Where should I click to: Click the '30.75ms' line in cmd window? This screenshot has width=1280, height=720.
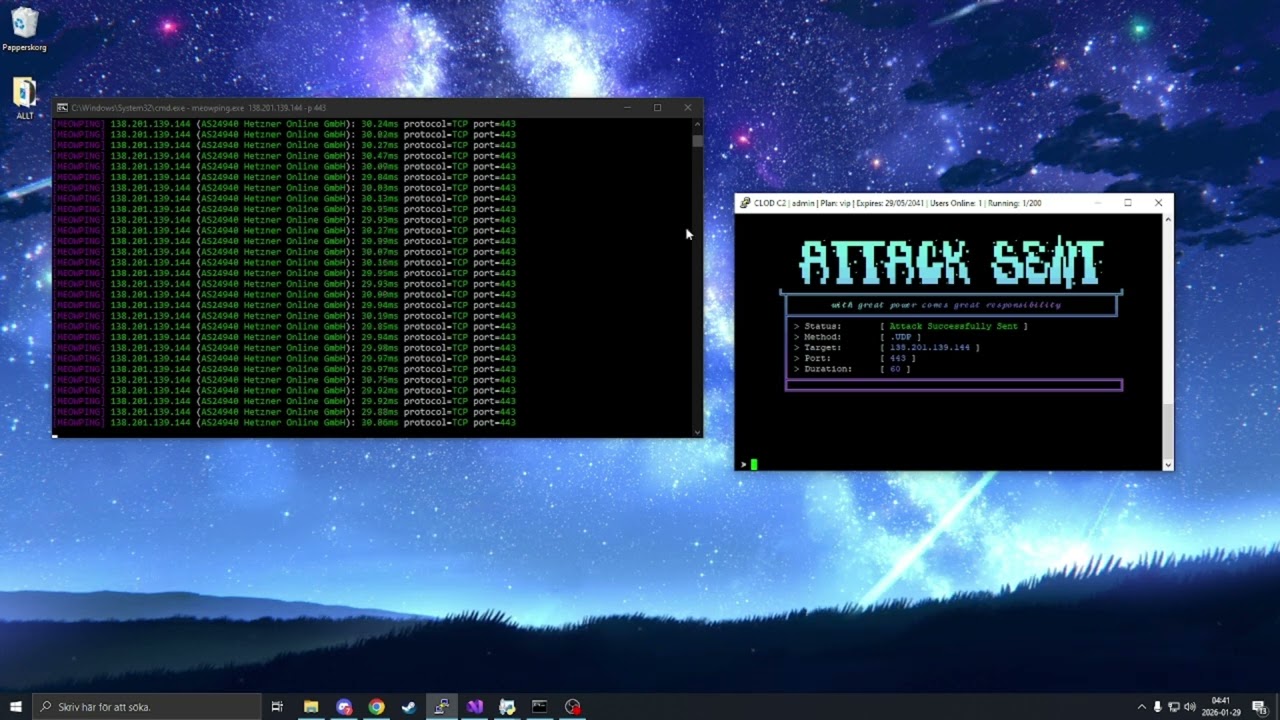coord(286,380)
